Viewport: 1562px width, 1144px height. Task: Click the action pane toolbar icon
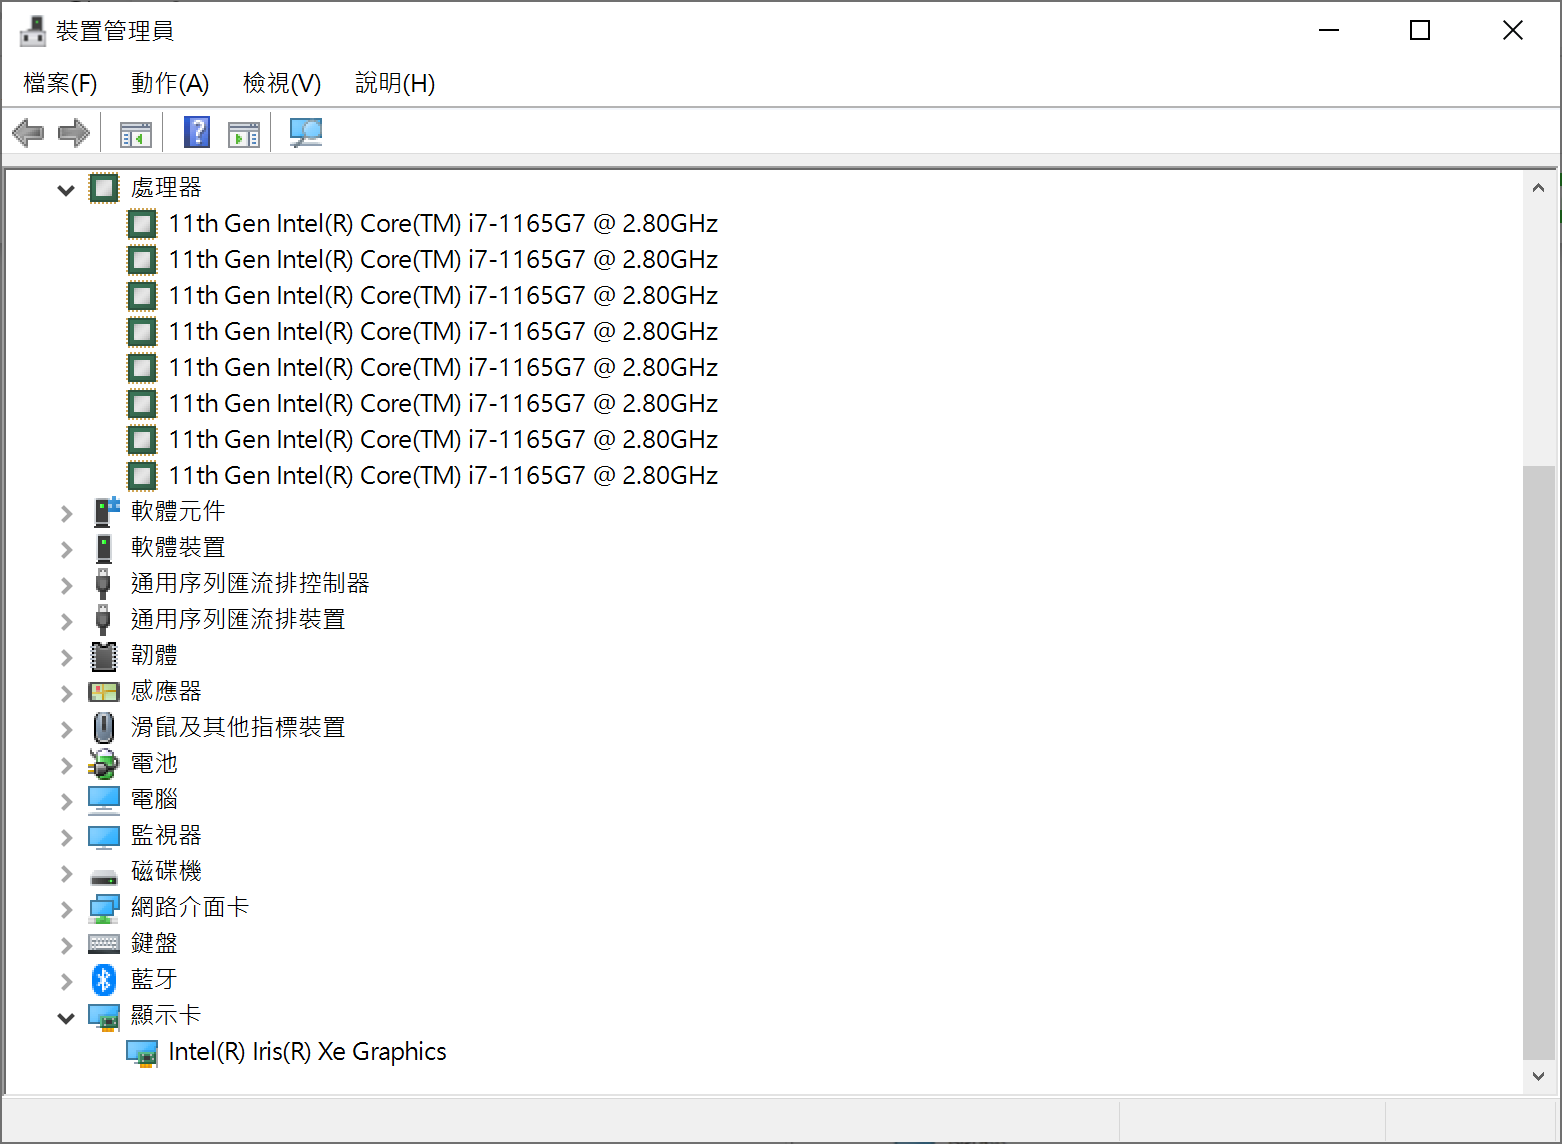pos(243,133)
